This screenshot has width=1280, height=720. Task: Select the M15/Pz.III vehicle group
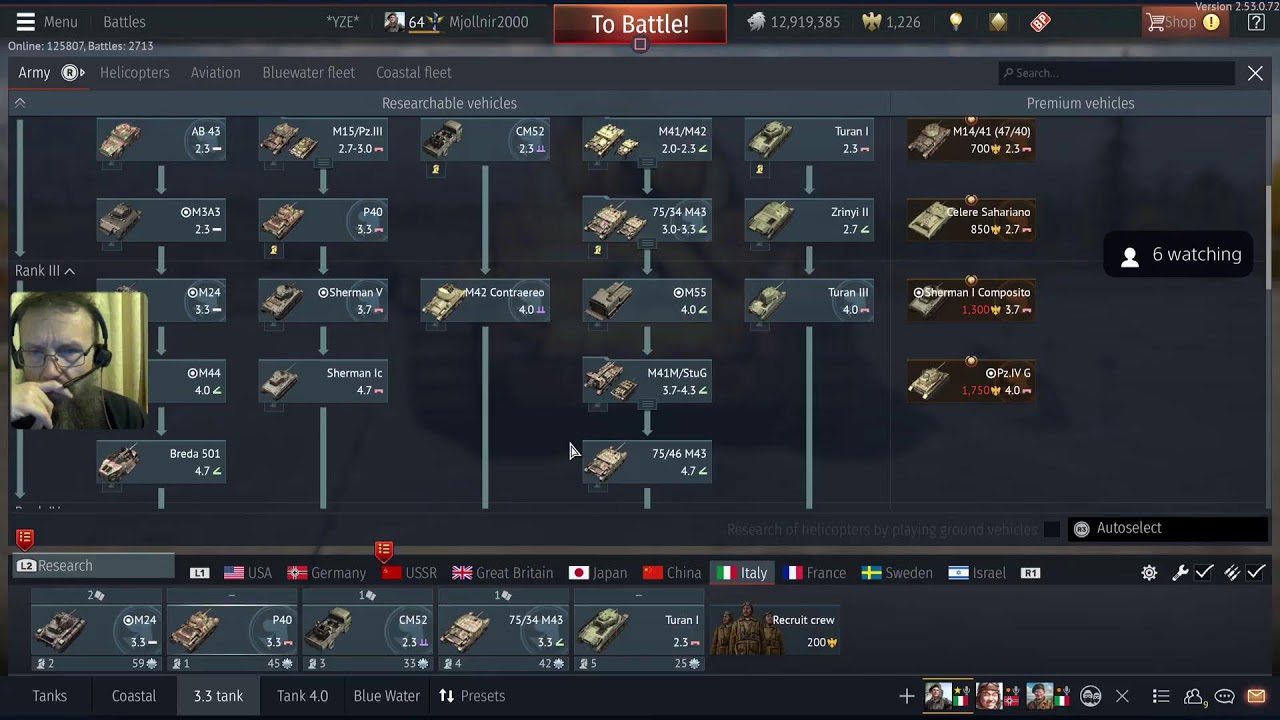point(323,140)
